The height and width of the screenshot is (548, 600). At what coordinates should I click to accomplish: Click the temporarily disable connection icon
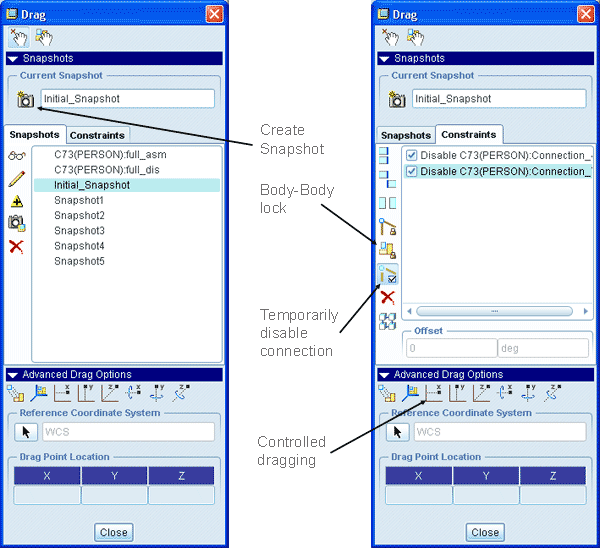(x=388, y=274)
